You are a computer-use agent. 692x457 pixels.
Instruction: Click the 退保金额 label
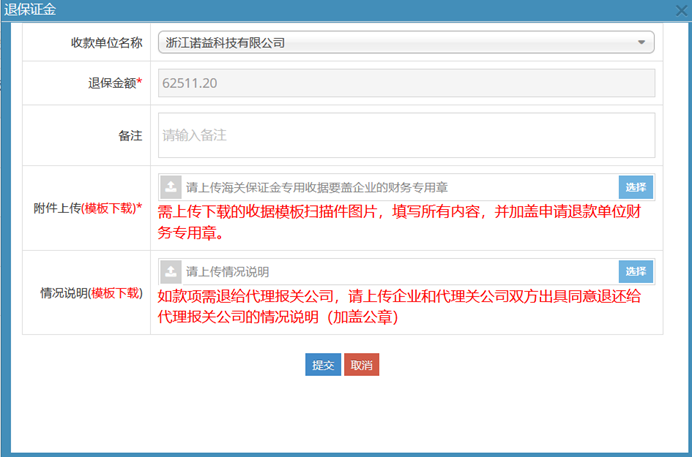point(115,83)
